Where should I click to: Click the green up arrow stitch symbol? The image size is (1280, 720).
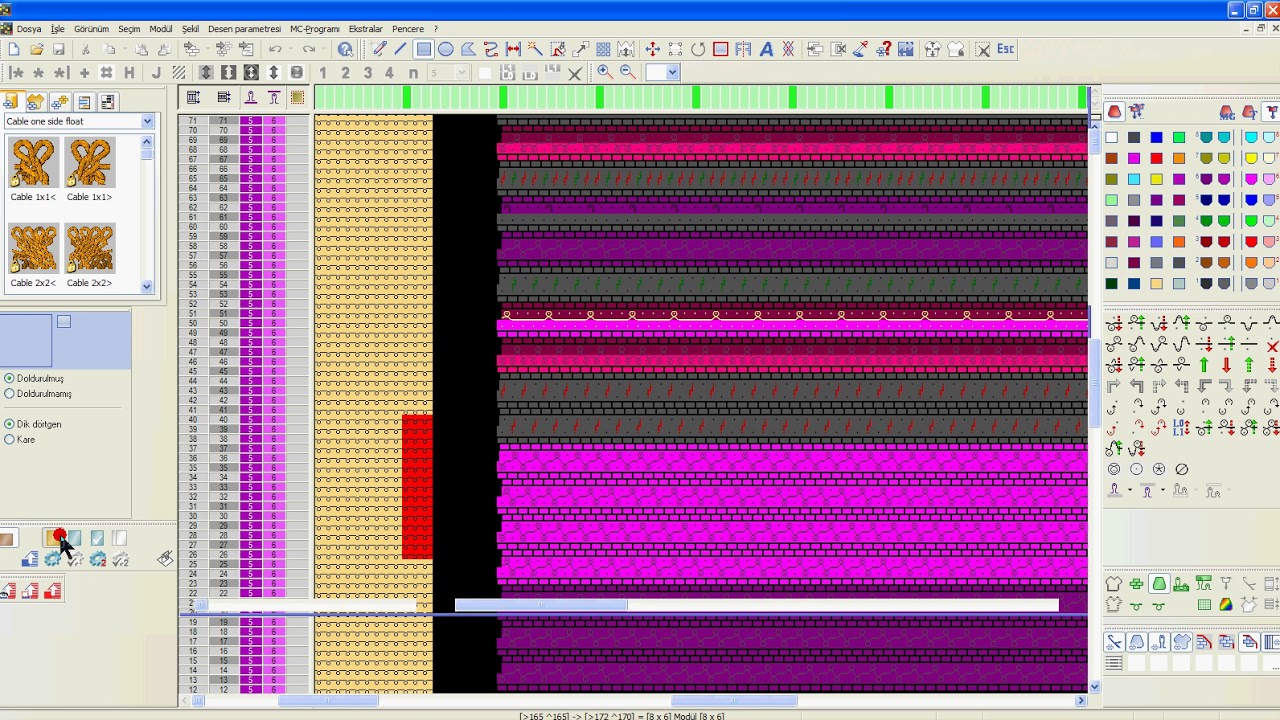(x=1204, y=366)
